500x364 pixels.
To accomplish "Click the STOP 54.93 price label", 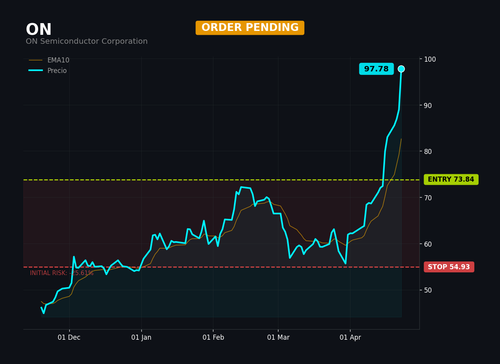I will tap(449, 267).
